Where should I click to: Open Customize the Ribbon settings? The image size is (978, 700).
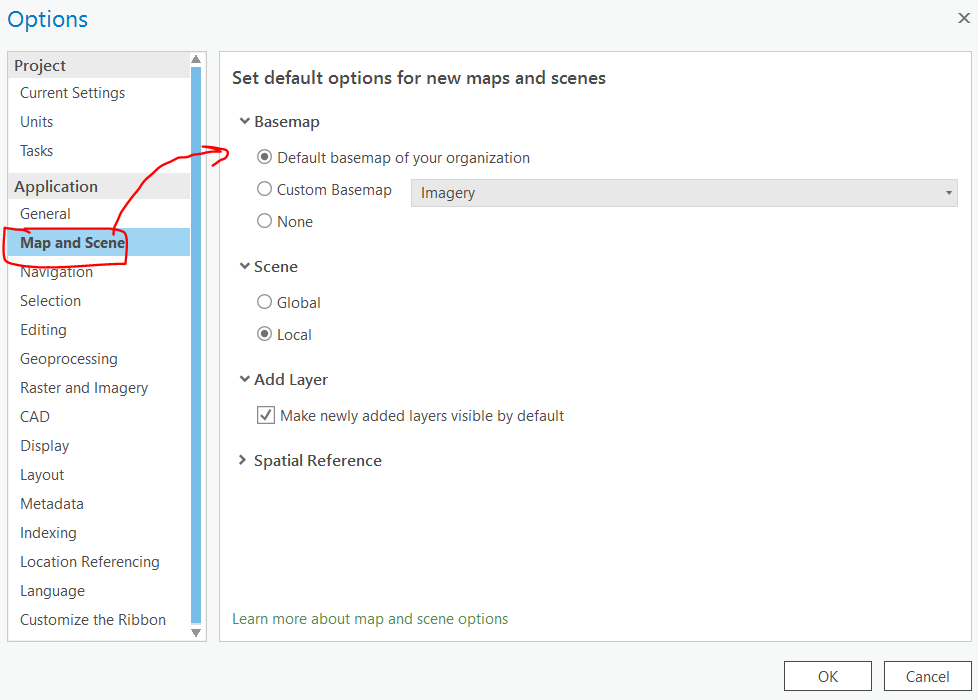[x=93, y=620]
